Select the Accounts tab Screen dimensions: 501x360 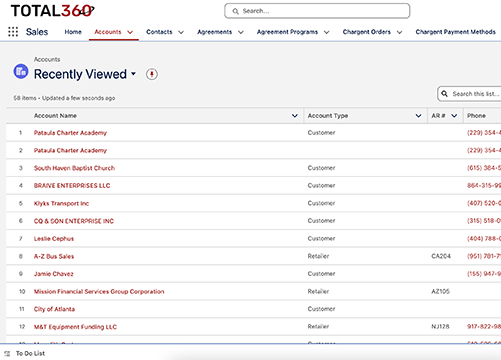point(108,32)
